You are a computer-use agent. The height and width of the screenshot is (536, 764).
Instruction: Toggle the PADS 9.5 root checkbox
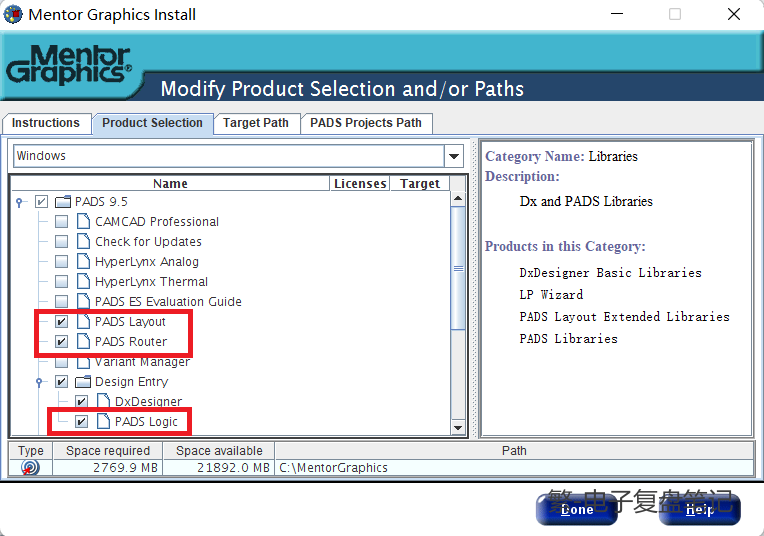click(41, 201)
